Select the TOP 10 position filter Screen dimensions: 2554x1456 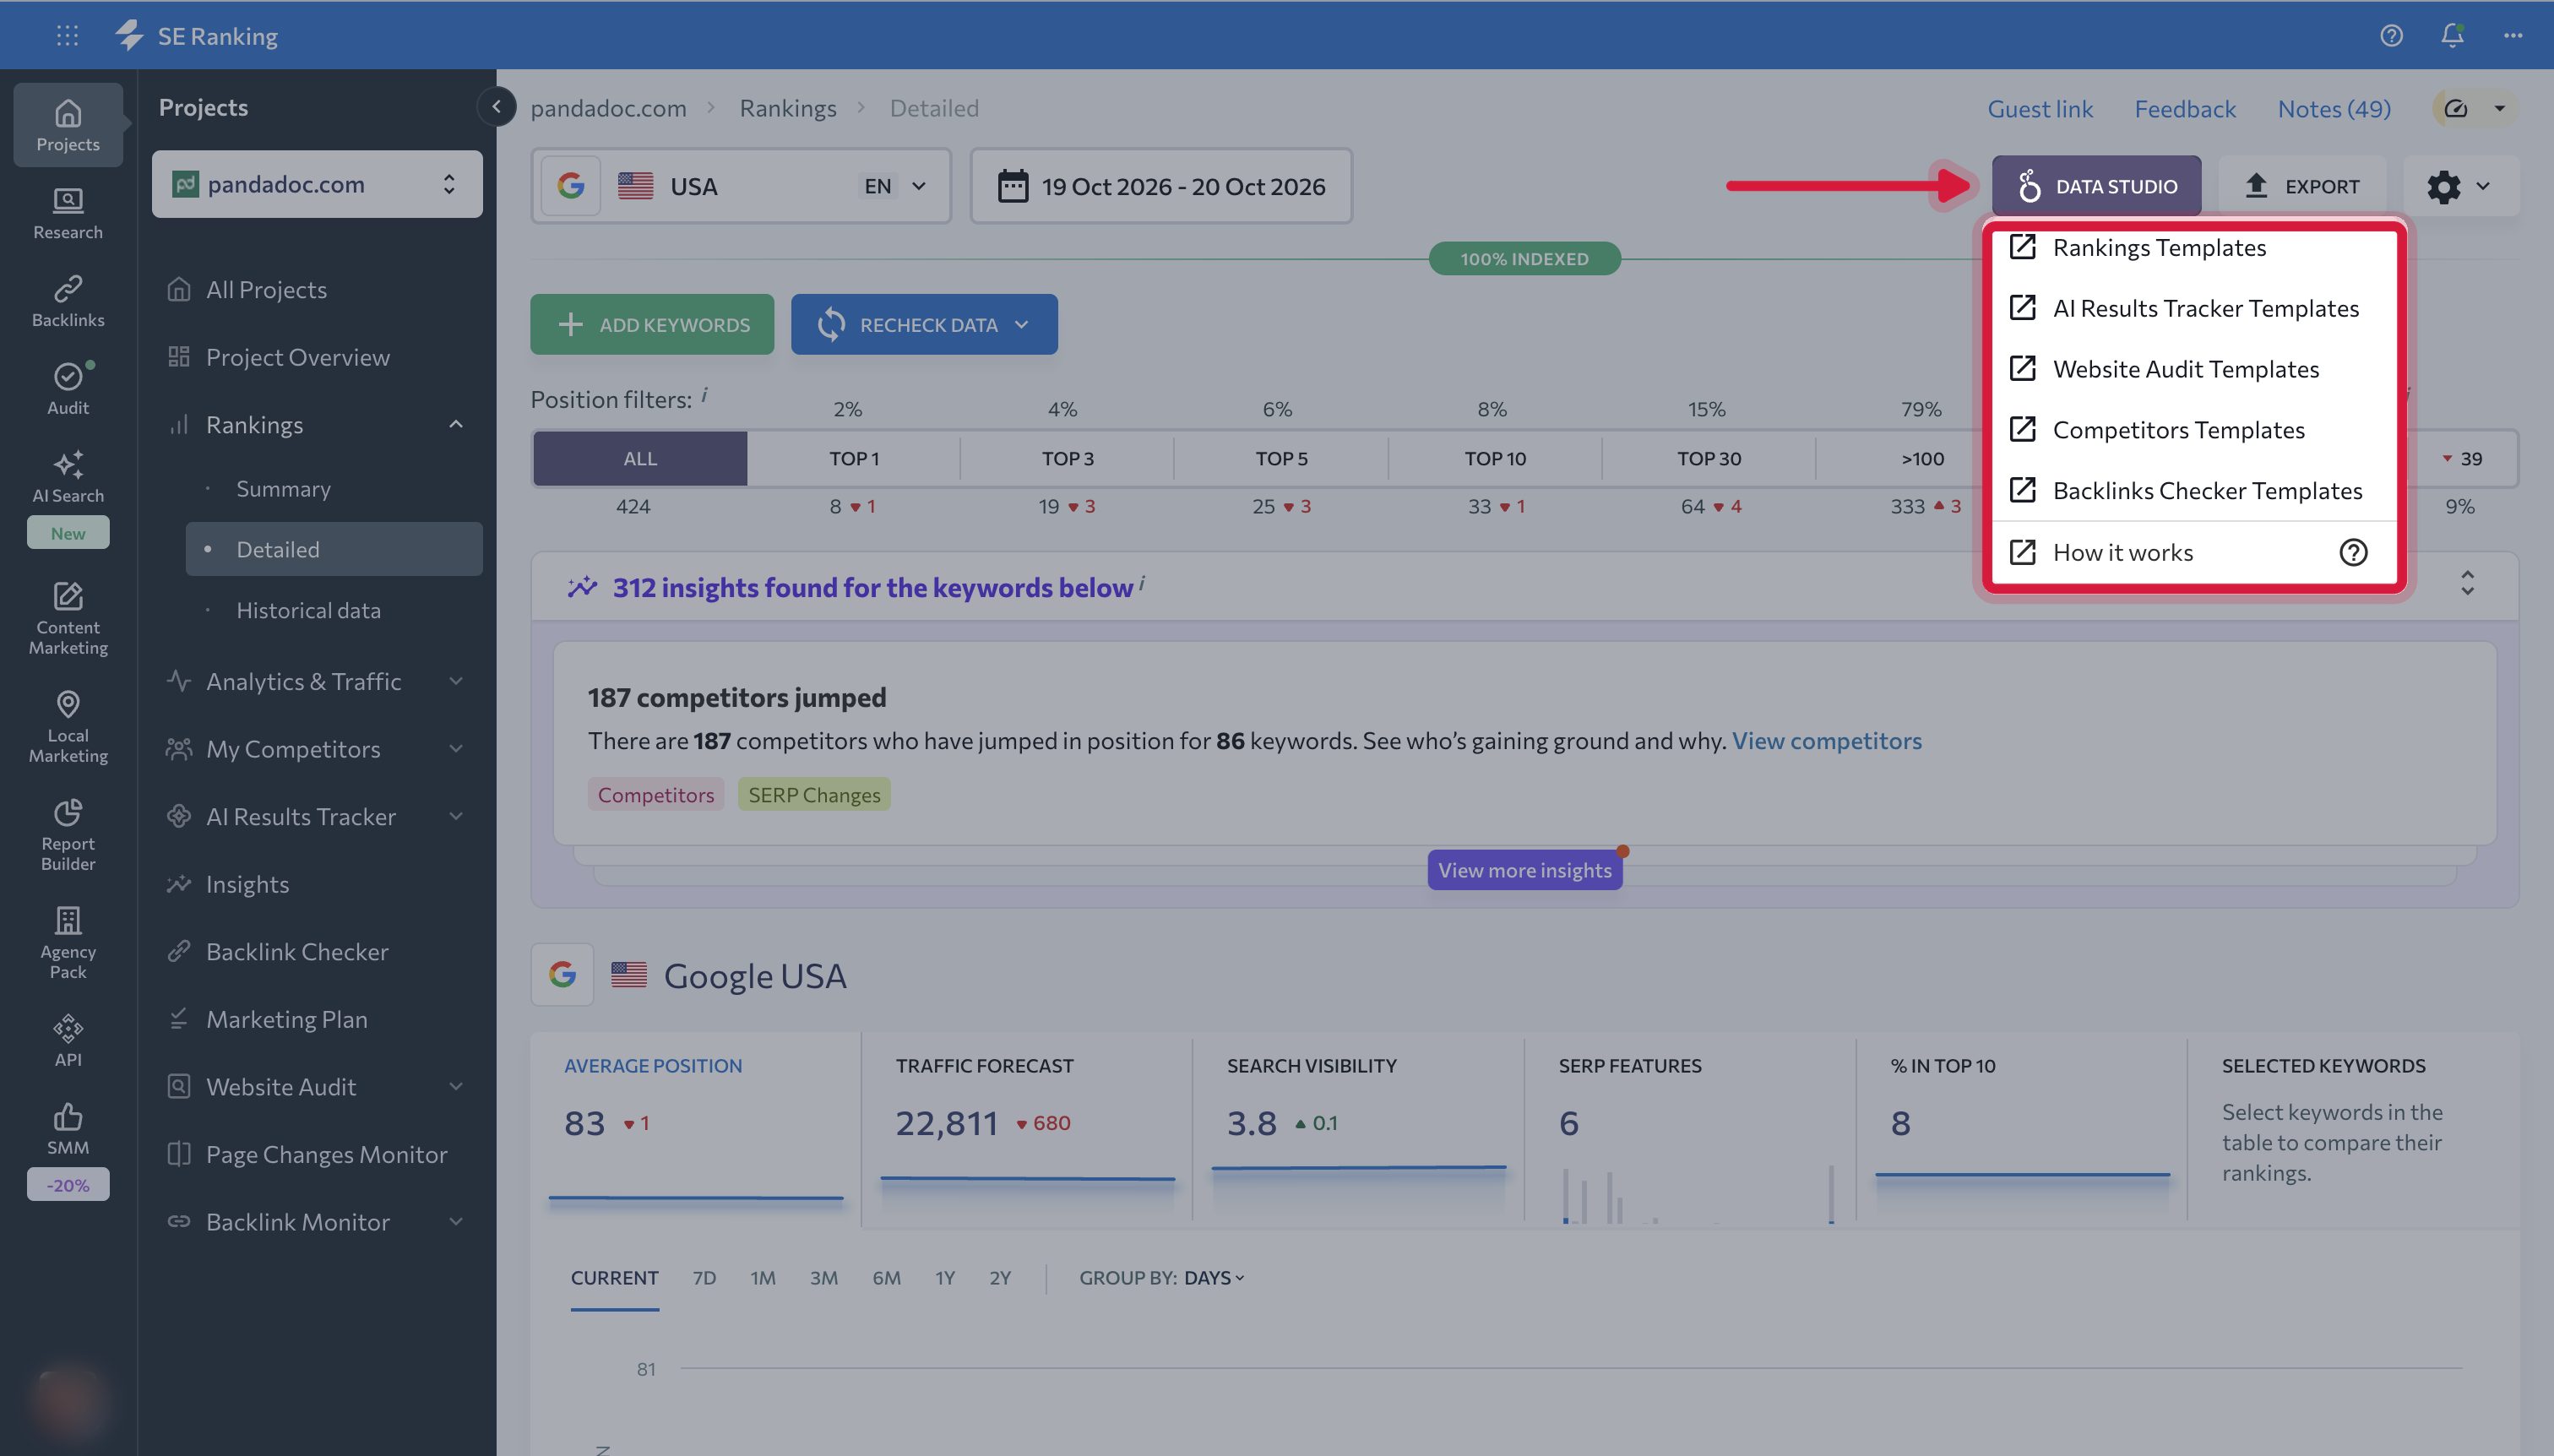[x=1495, y=459]
